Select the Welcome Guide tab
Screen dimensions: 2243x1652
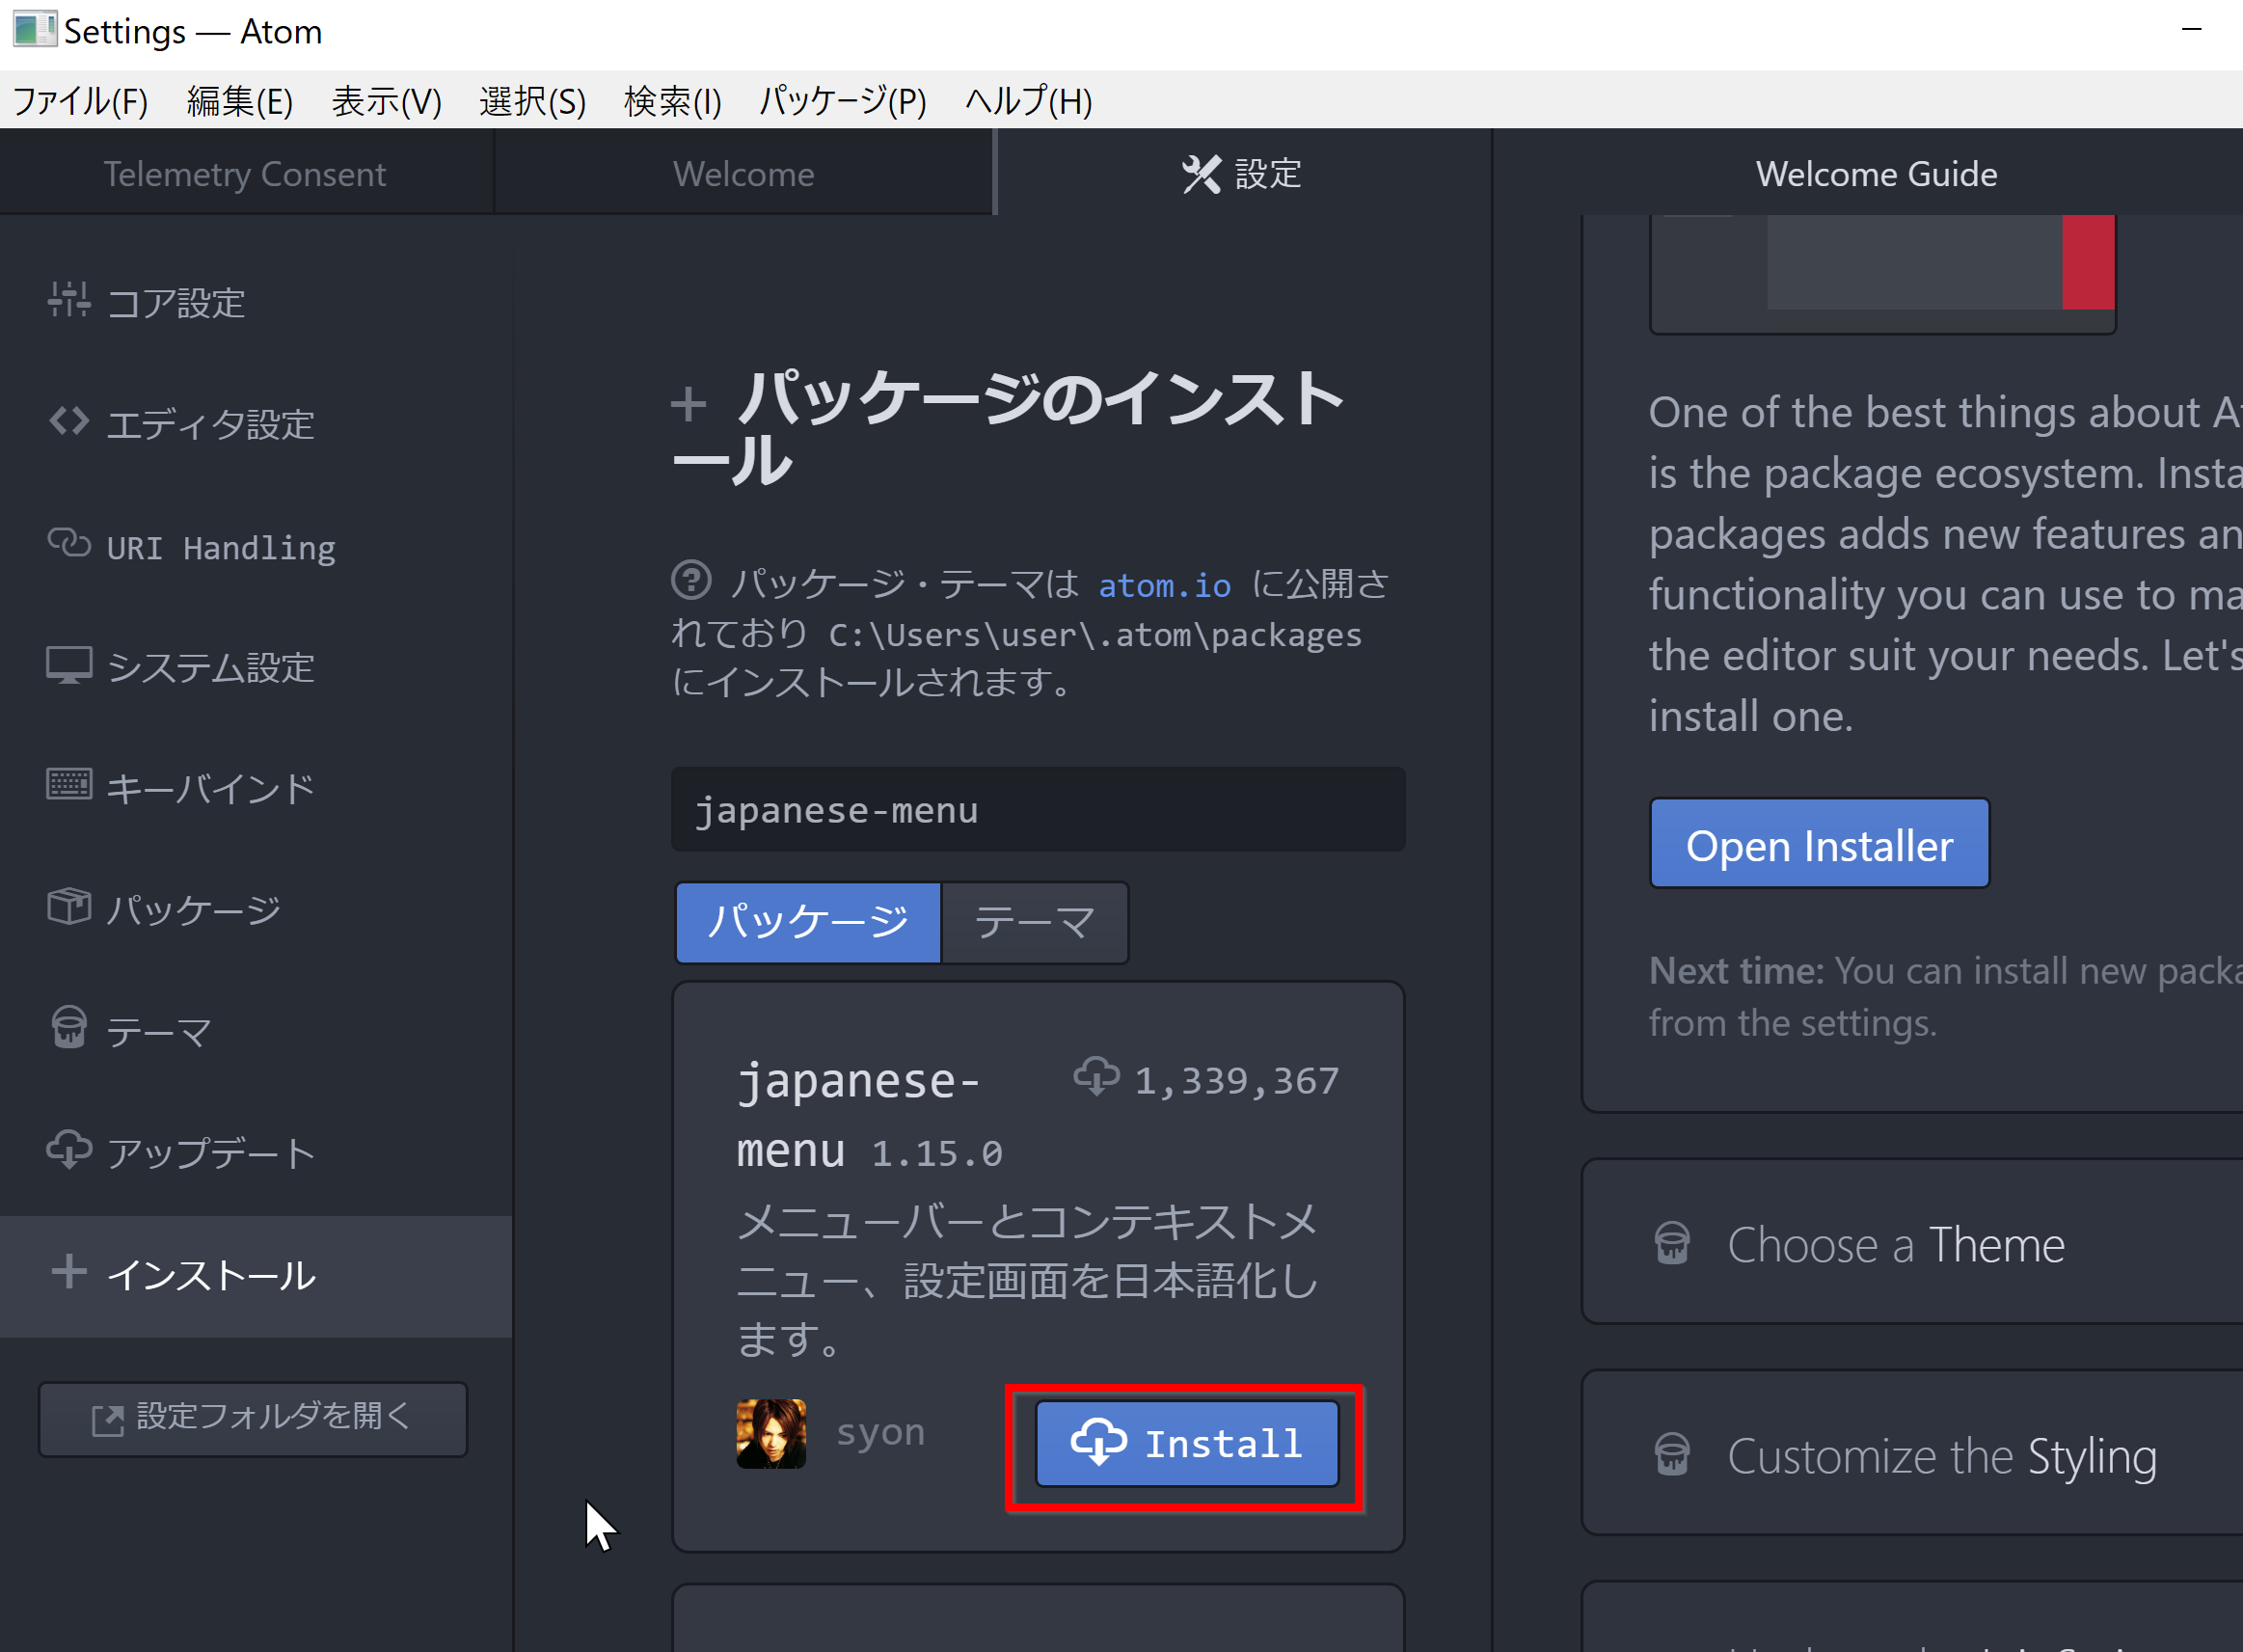tap(1876, 173)
